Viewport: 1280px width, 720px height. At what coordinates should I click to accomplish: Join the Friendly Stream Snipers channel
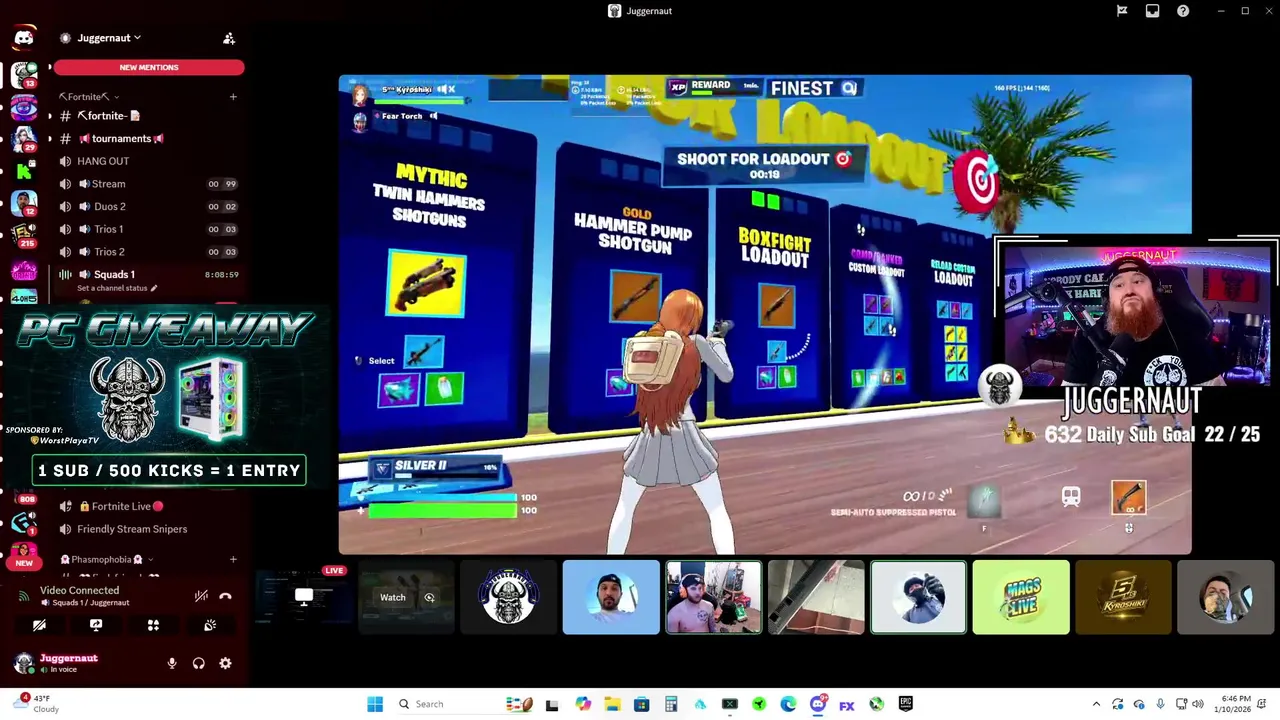(147, 529)
